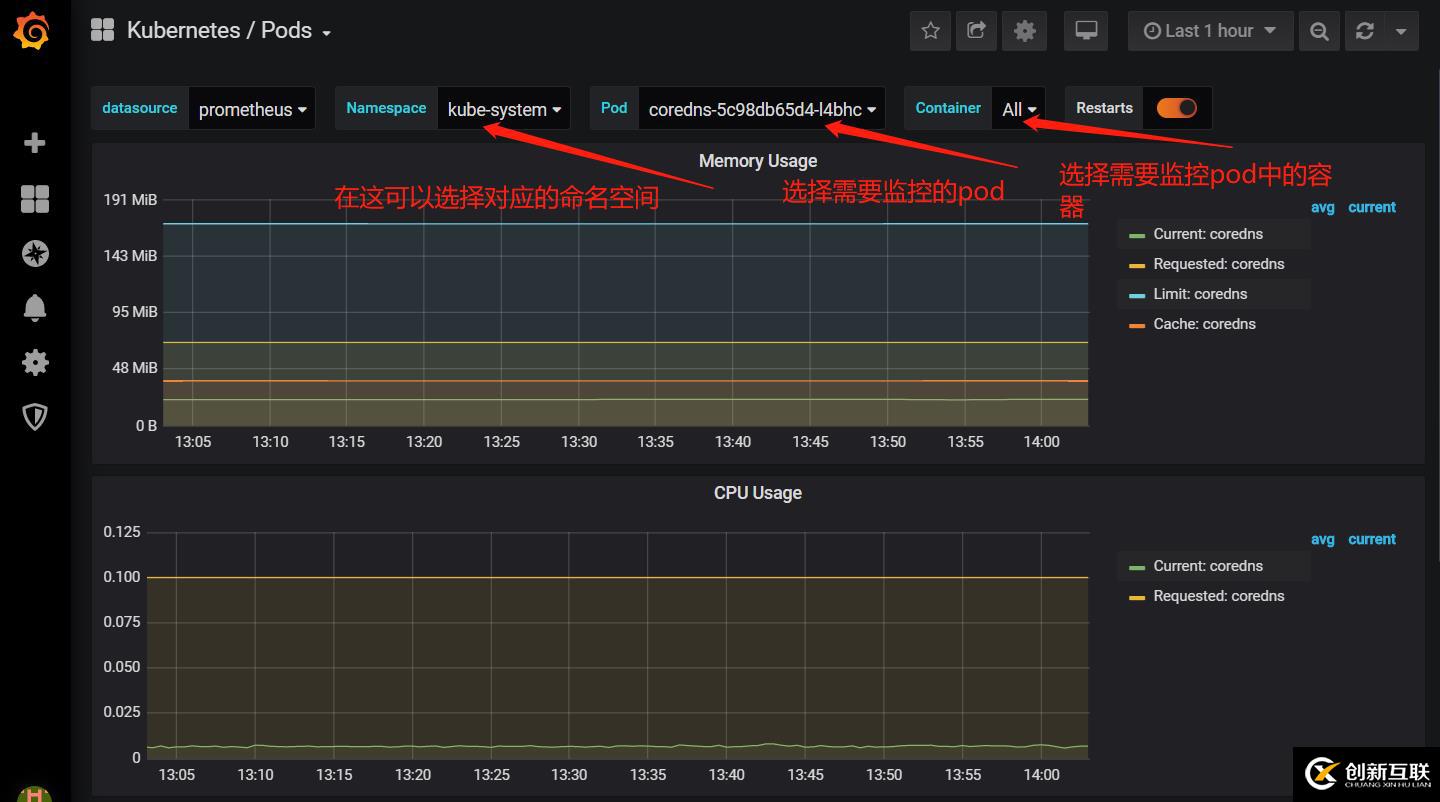Open Server Admin shield icon in sidebar

tap(35, 416)
